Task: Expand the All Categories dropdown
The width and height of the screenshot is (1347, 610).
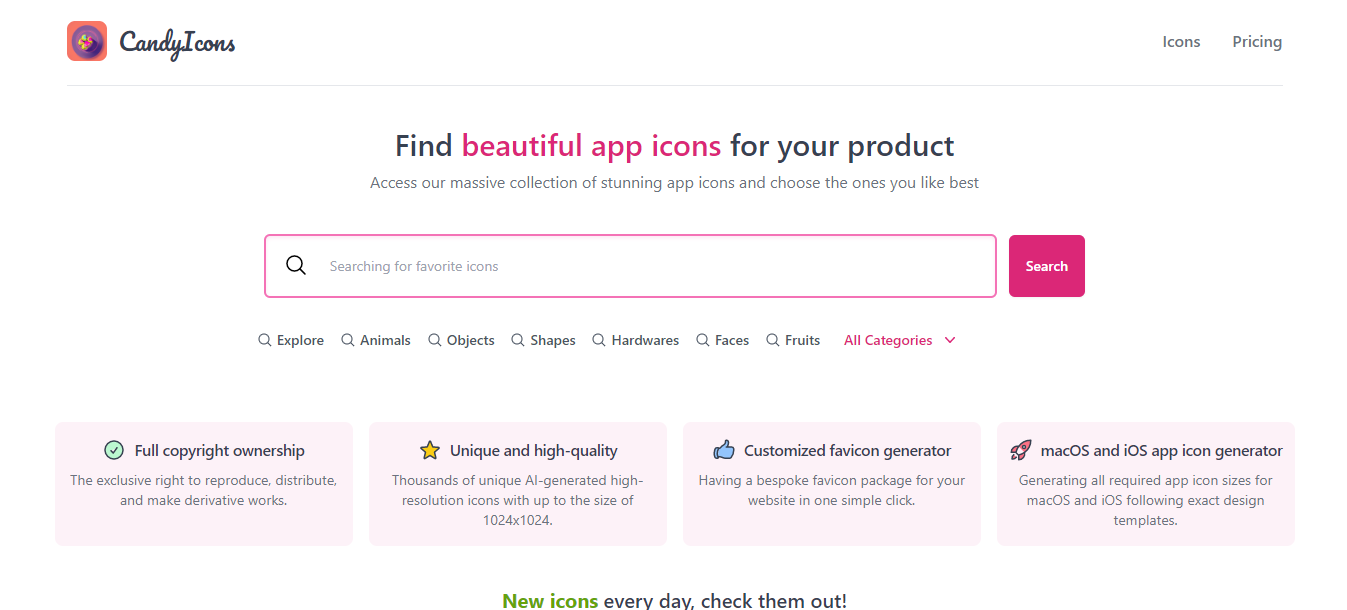Action: point(900,340)
